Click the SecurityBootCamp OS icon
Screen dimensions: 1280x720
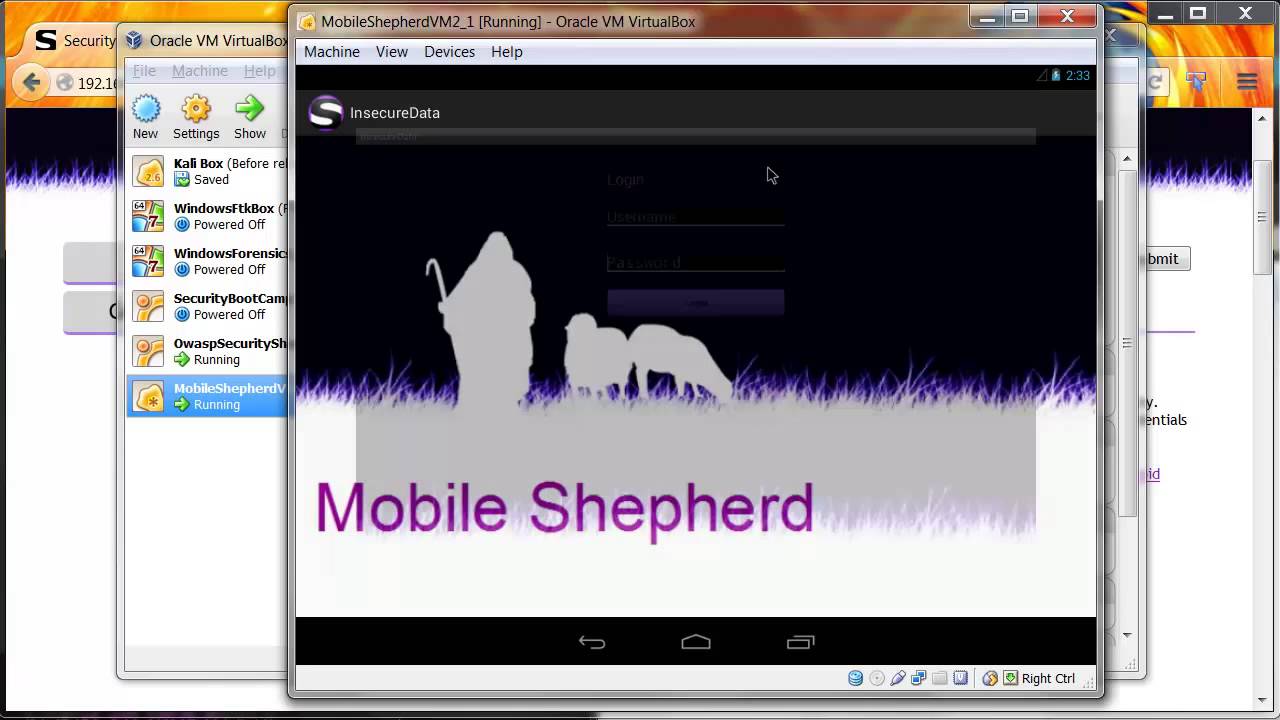coord(149,307)
